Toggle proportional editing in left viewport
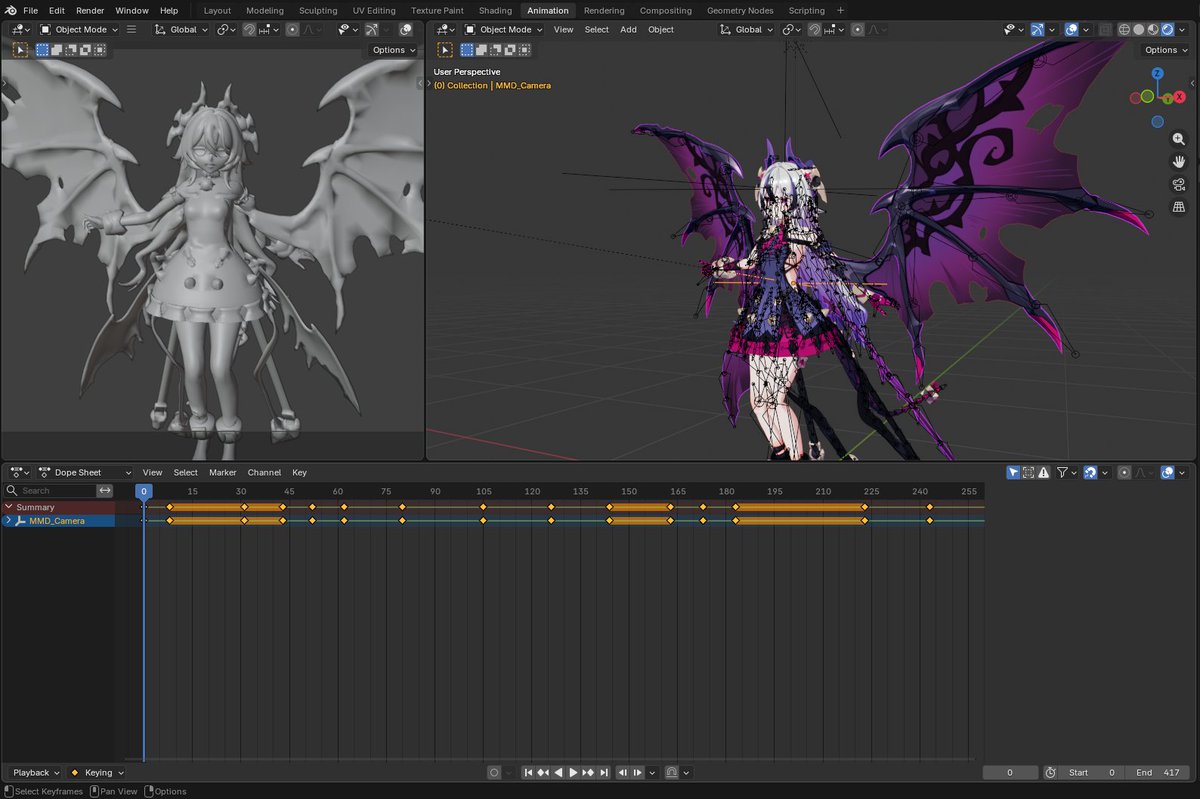 tap(292, 29)
